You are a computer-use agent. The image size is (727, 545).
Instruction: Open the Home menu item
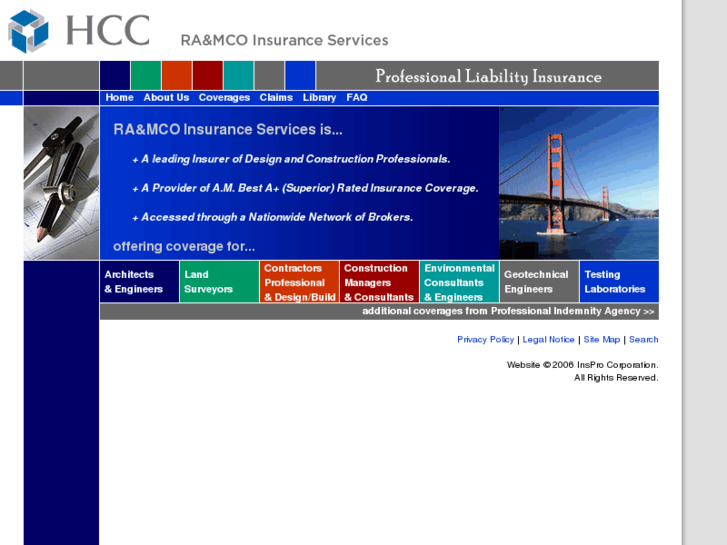click(119, 97)
